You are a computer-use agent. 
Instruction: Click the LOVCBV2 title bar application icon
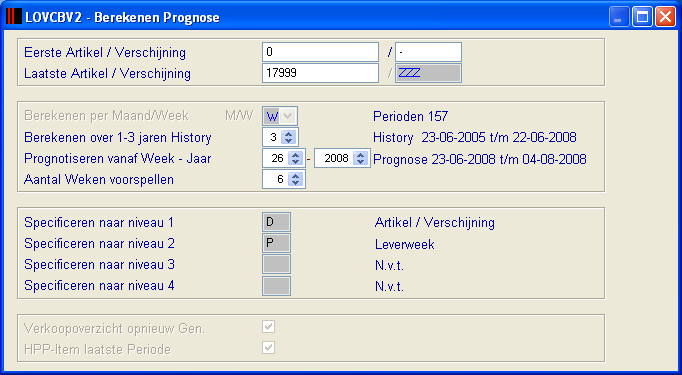click(14, 17)
